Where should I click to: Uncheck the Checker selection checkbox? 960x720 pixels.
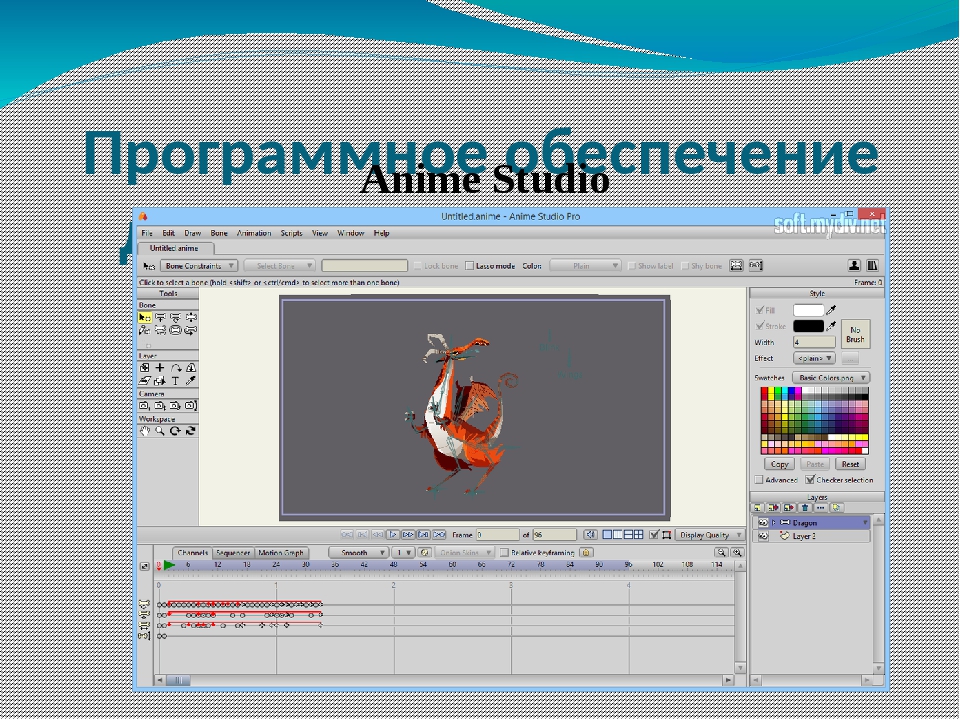pos(810,479)
